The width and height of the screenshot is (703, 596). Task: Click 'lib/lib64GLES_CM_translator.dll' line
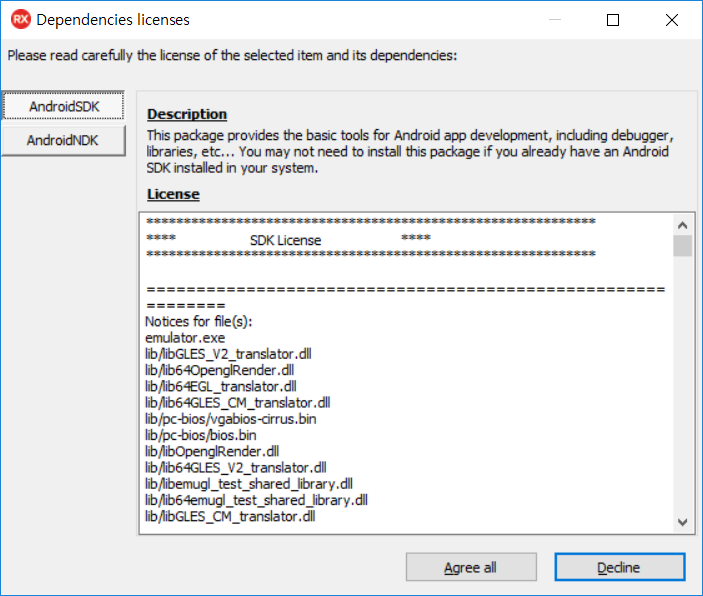pyautogui.click(x=238, y=403)
